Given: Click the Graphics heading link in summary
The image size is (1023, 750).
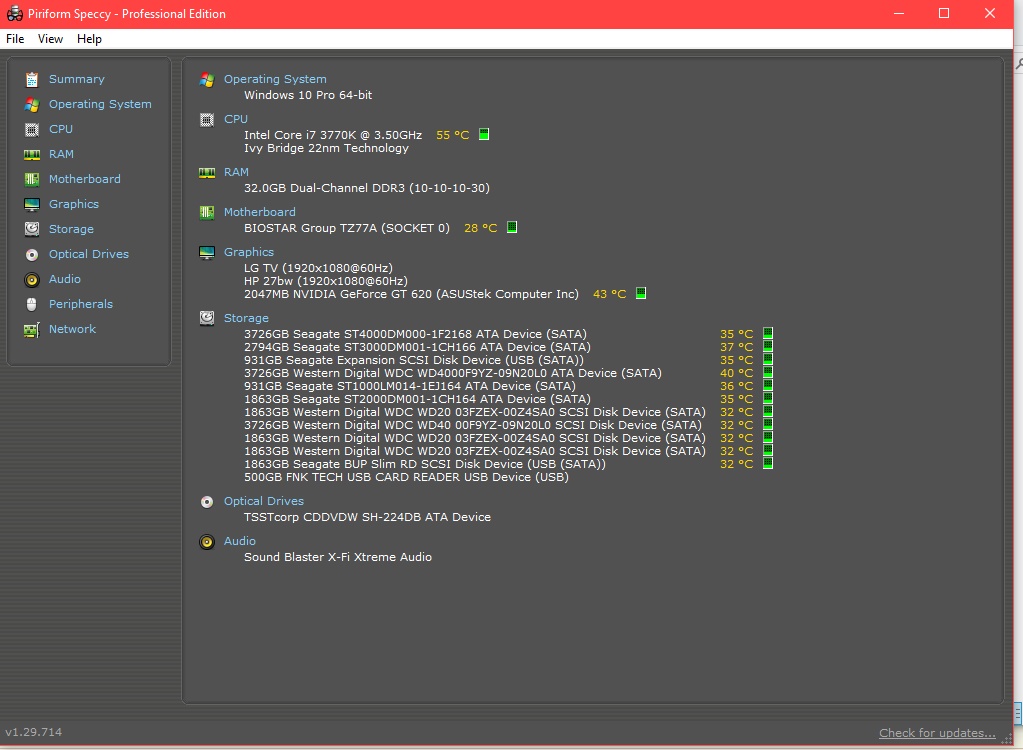Looking at the screenshot, I should [249, 252].
